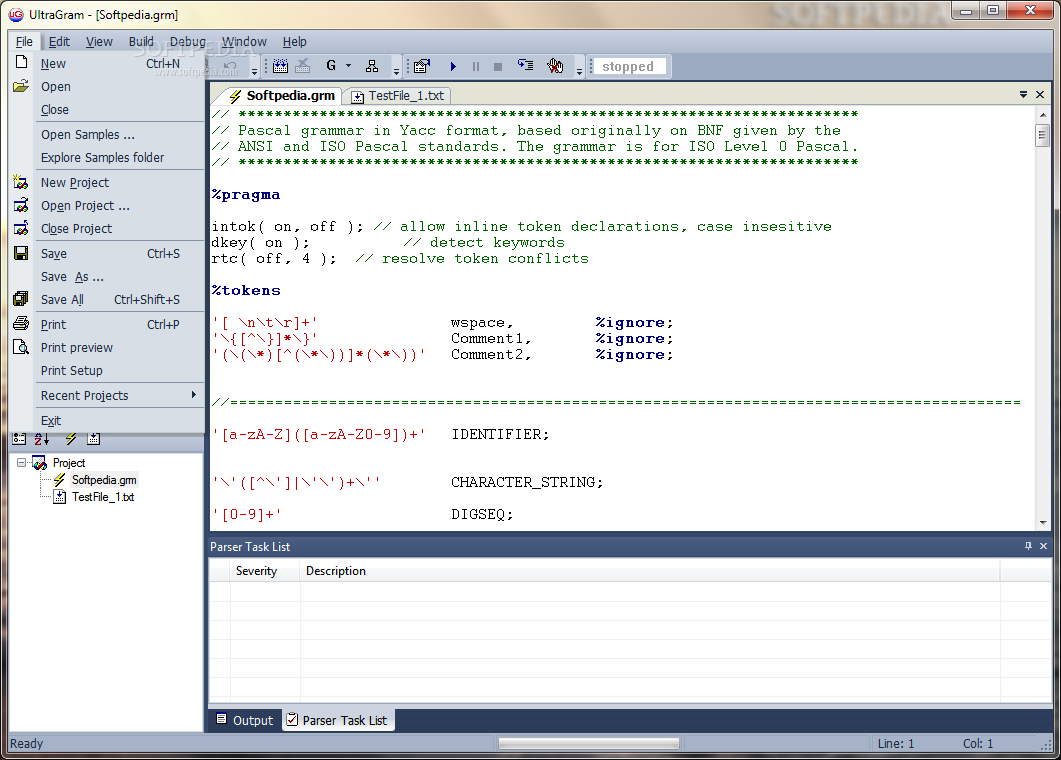Select Open Samples ... menu entry

point(108,135)
